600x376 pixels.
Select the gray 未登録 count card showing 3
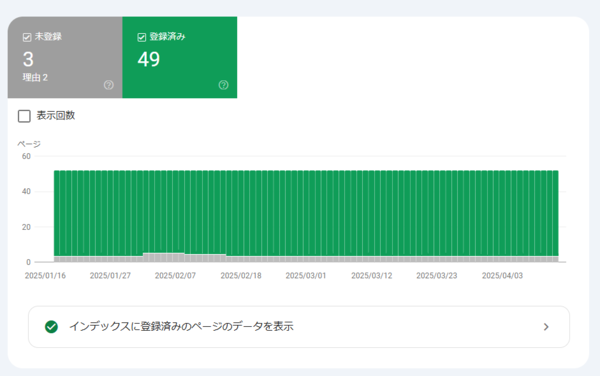(65, 57)
